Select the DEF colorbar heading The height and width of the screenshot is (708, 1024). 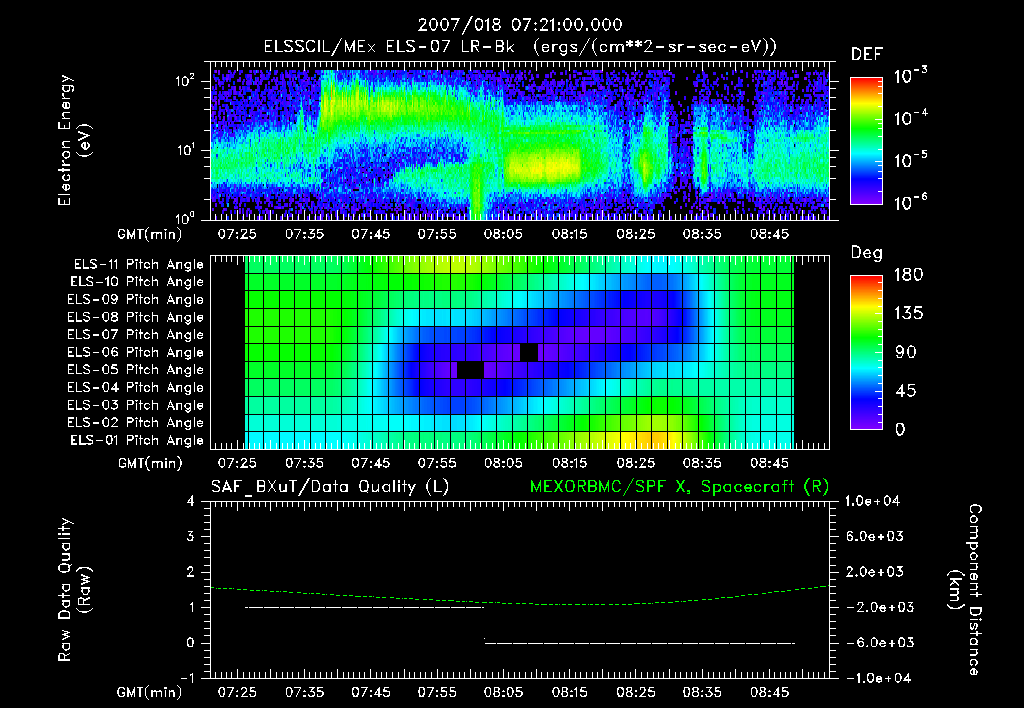(867, 55)
